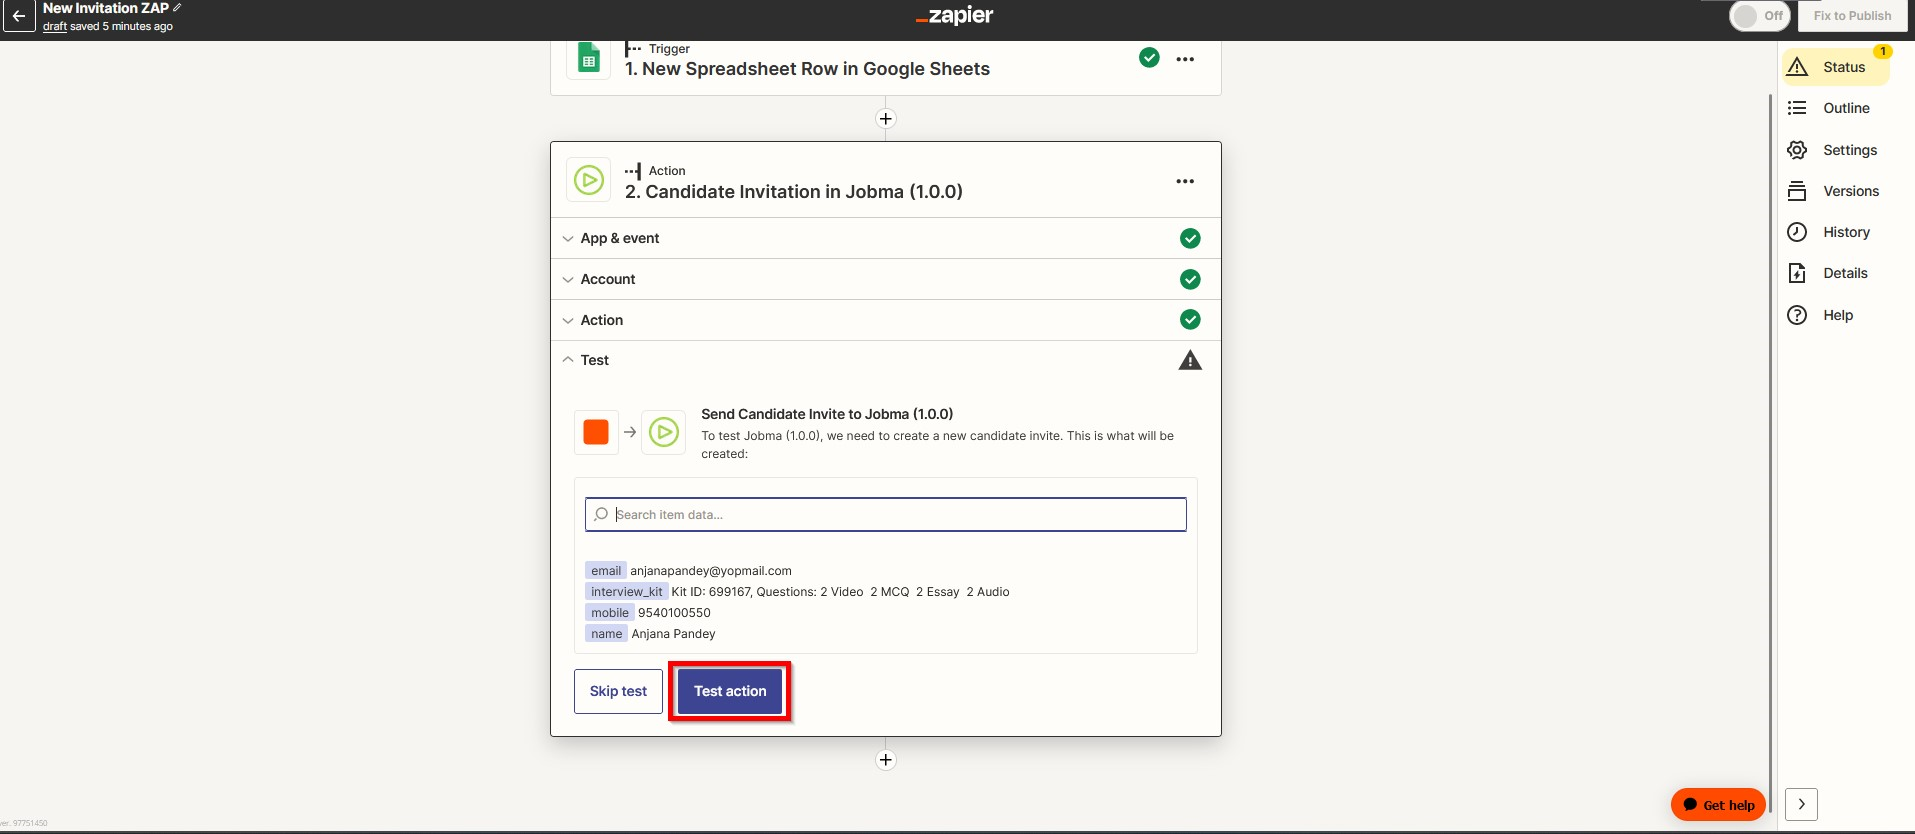Click the interview_kit field tag

(626, 592)
